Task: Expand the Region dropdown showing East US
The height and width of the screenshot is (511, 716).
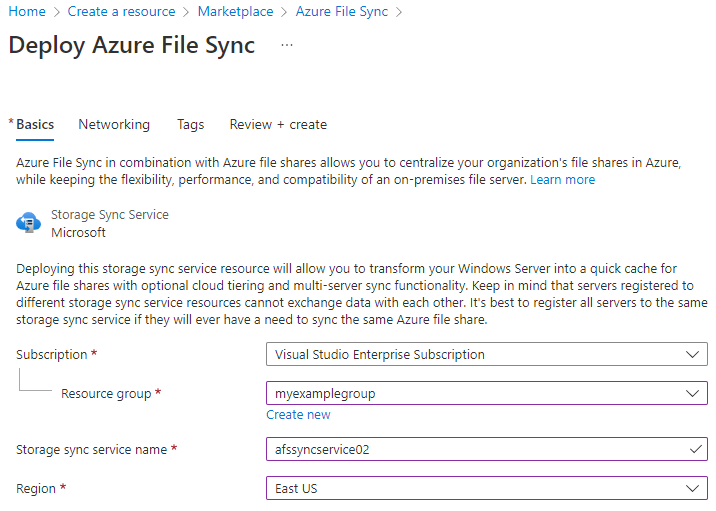Action: click(692, 488)
